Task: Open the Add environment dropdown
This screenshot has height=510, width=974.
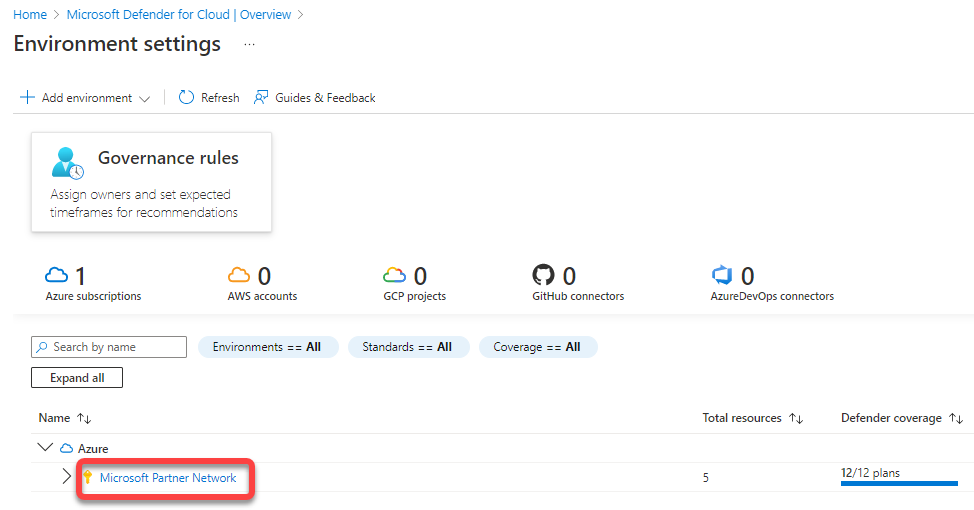Action: click(85, 98)
